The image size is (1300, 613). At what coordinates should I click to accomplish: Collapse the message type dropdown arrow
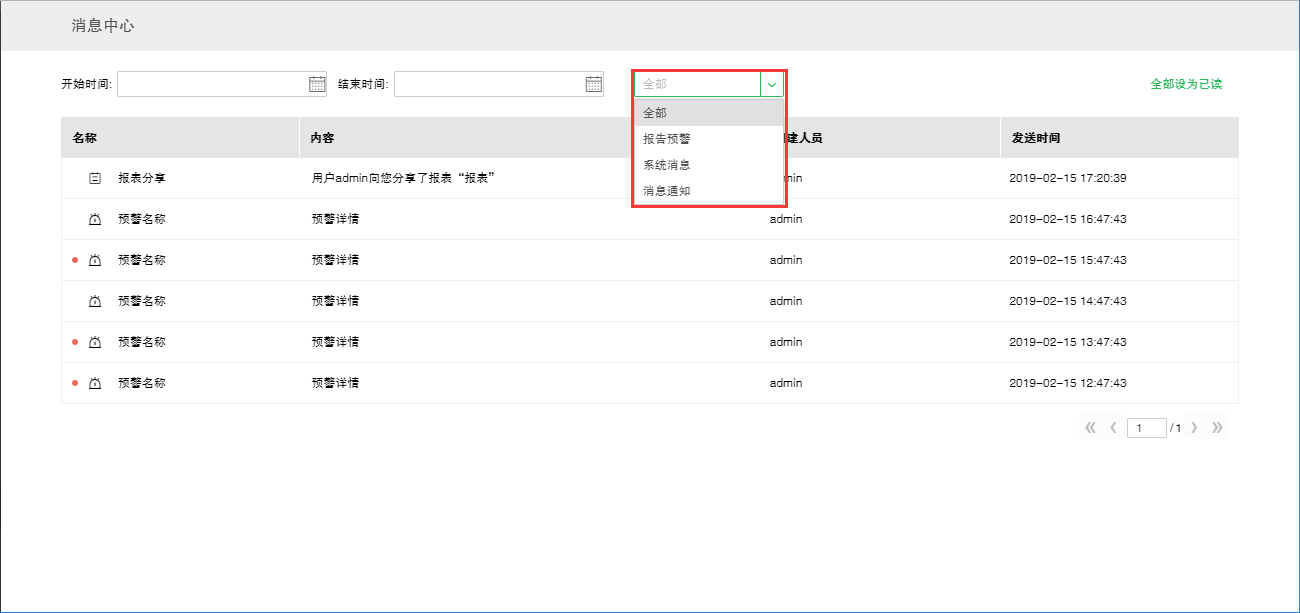click(772, 84)
